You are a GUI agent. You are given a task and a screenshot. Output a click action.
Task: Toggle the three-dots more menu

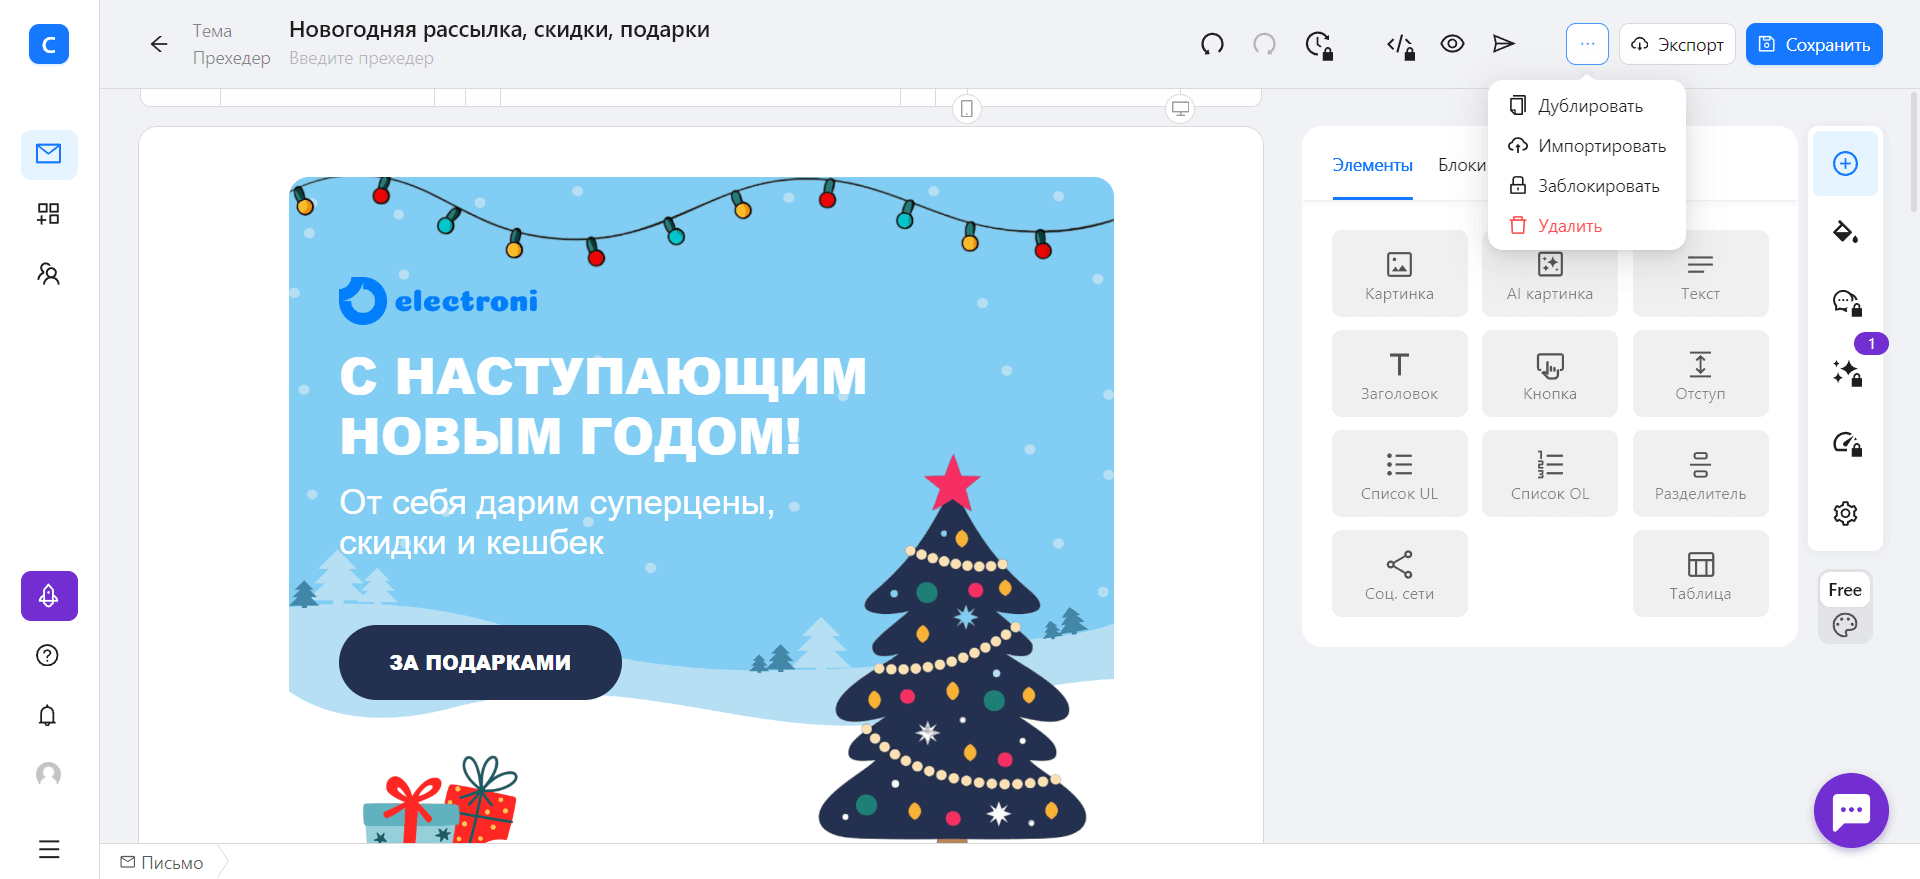[1587, 44]
